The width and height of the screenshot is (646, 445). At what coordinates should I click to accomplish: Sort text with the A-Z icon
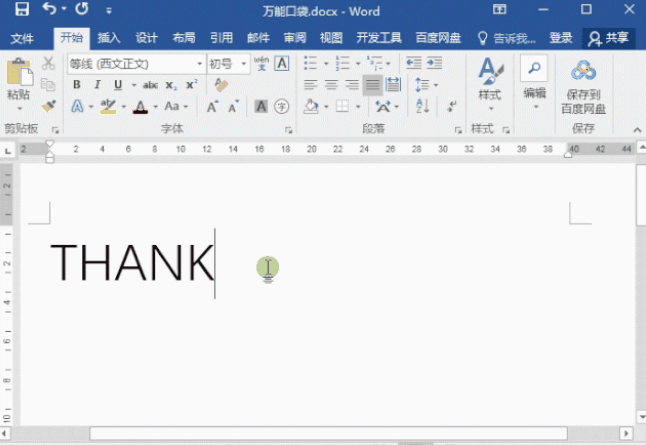pyautogui.click(x=422, y=106)
